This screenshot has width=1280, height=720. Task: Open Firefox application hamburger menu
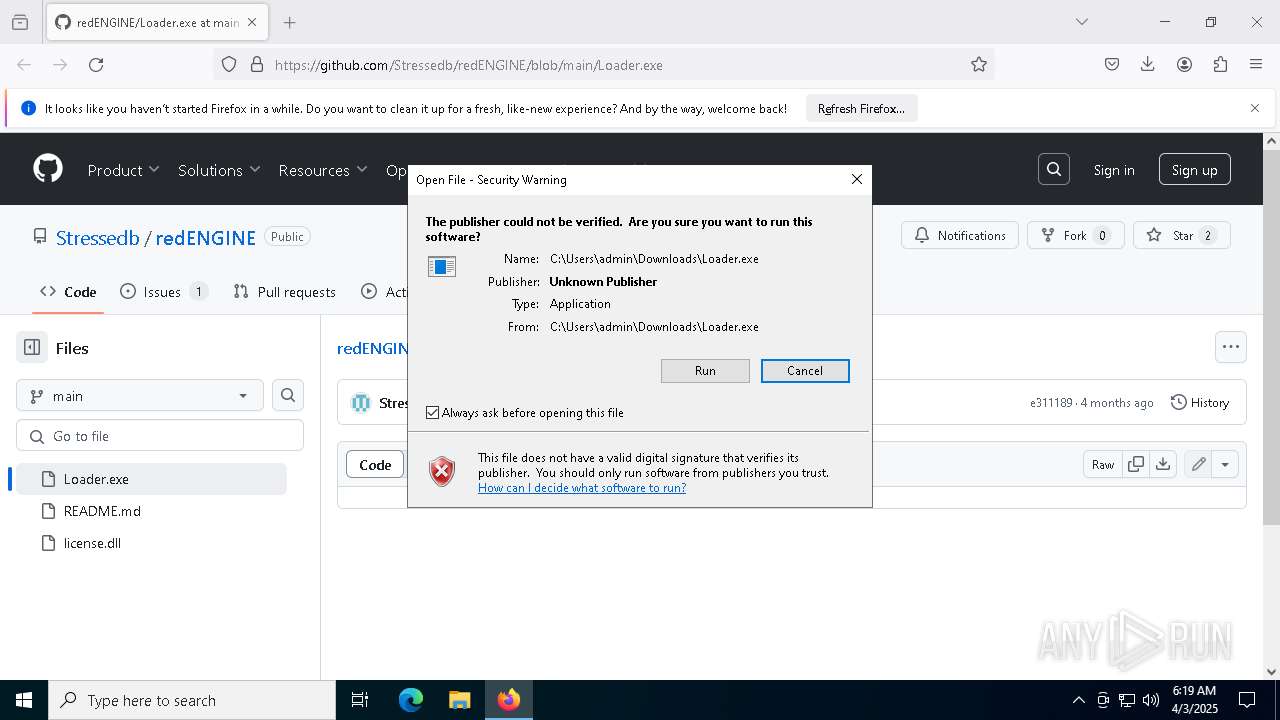1256,65
